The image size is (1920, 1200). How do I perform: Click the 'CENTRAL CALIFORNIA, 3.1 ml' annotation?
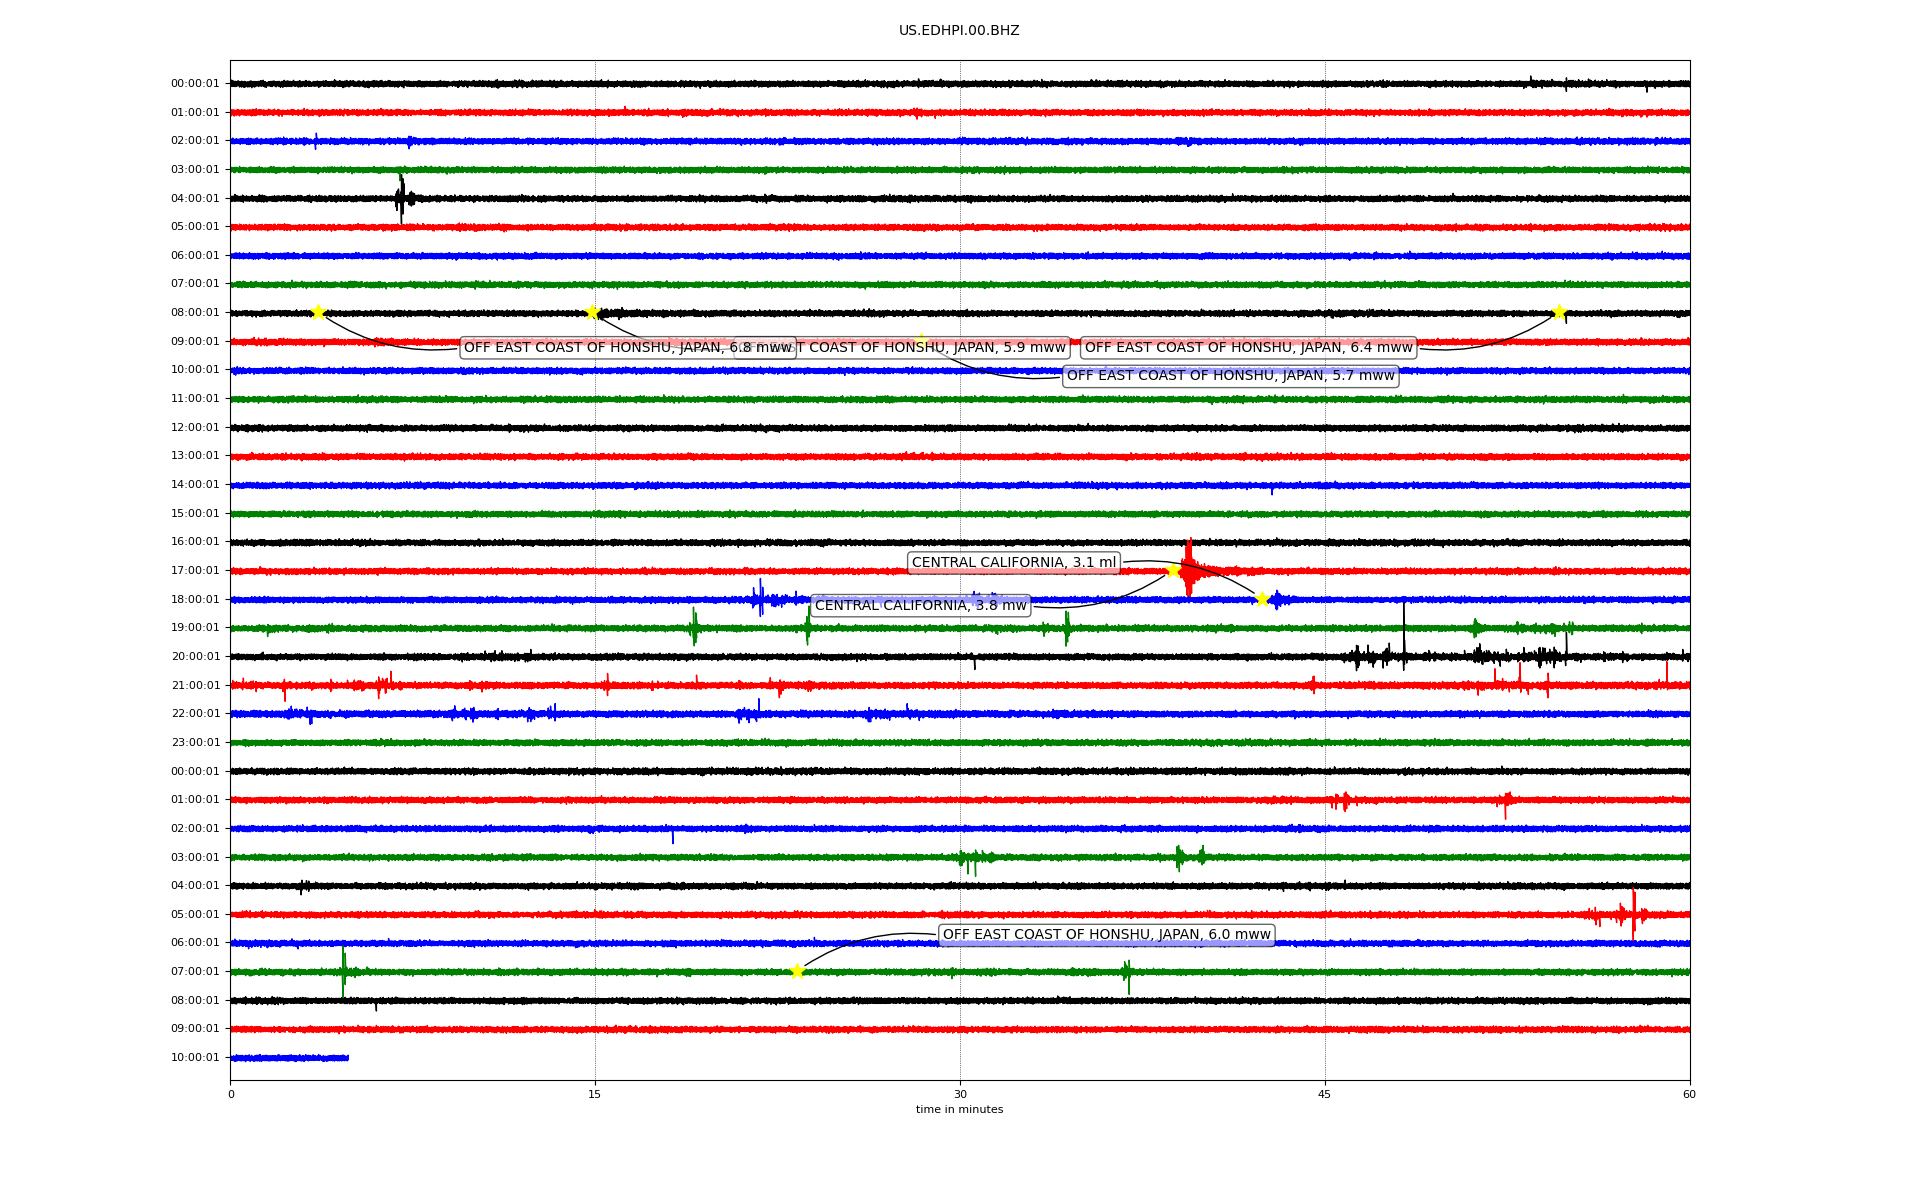pyautogui.click(x=1013, y=563)
